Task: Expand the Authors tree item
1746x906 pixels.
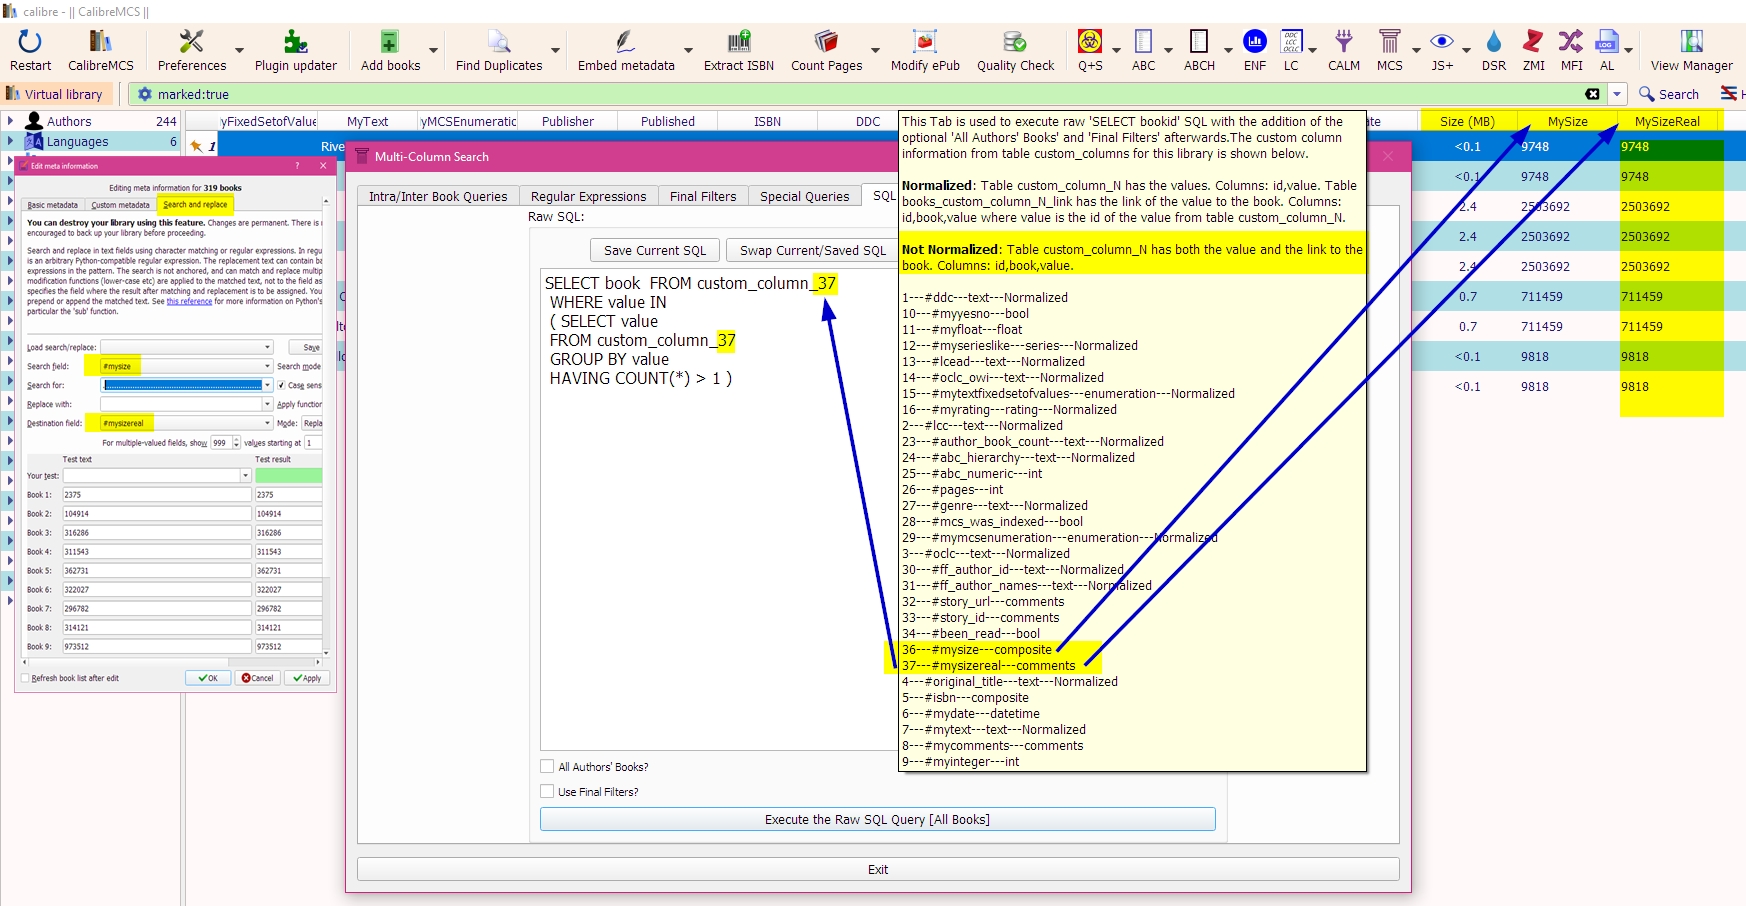Action: pyautogui.click(x=10, y=121)
